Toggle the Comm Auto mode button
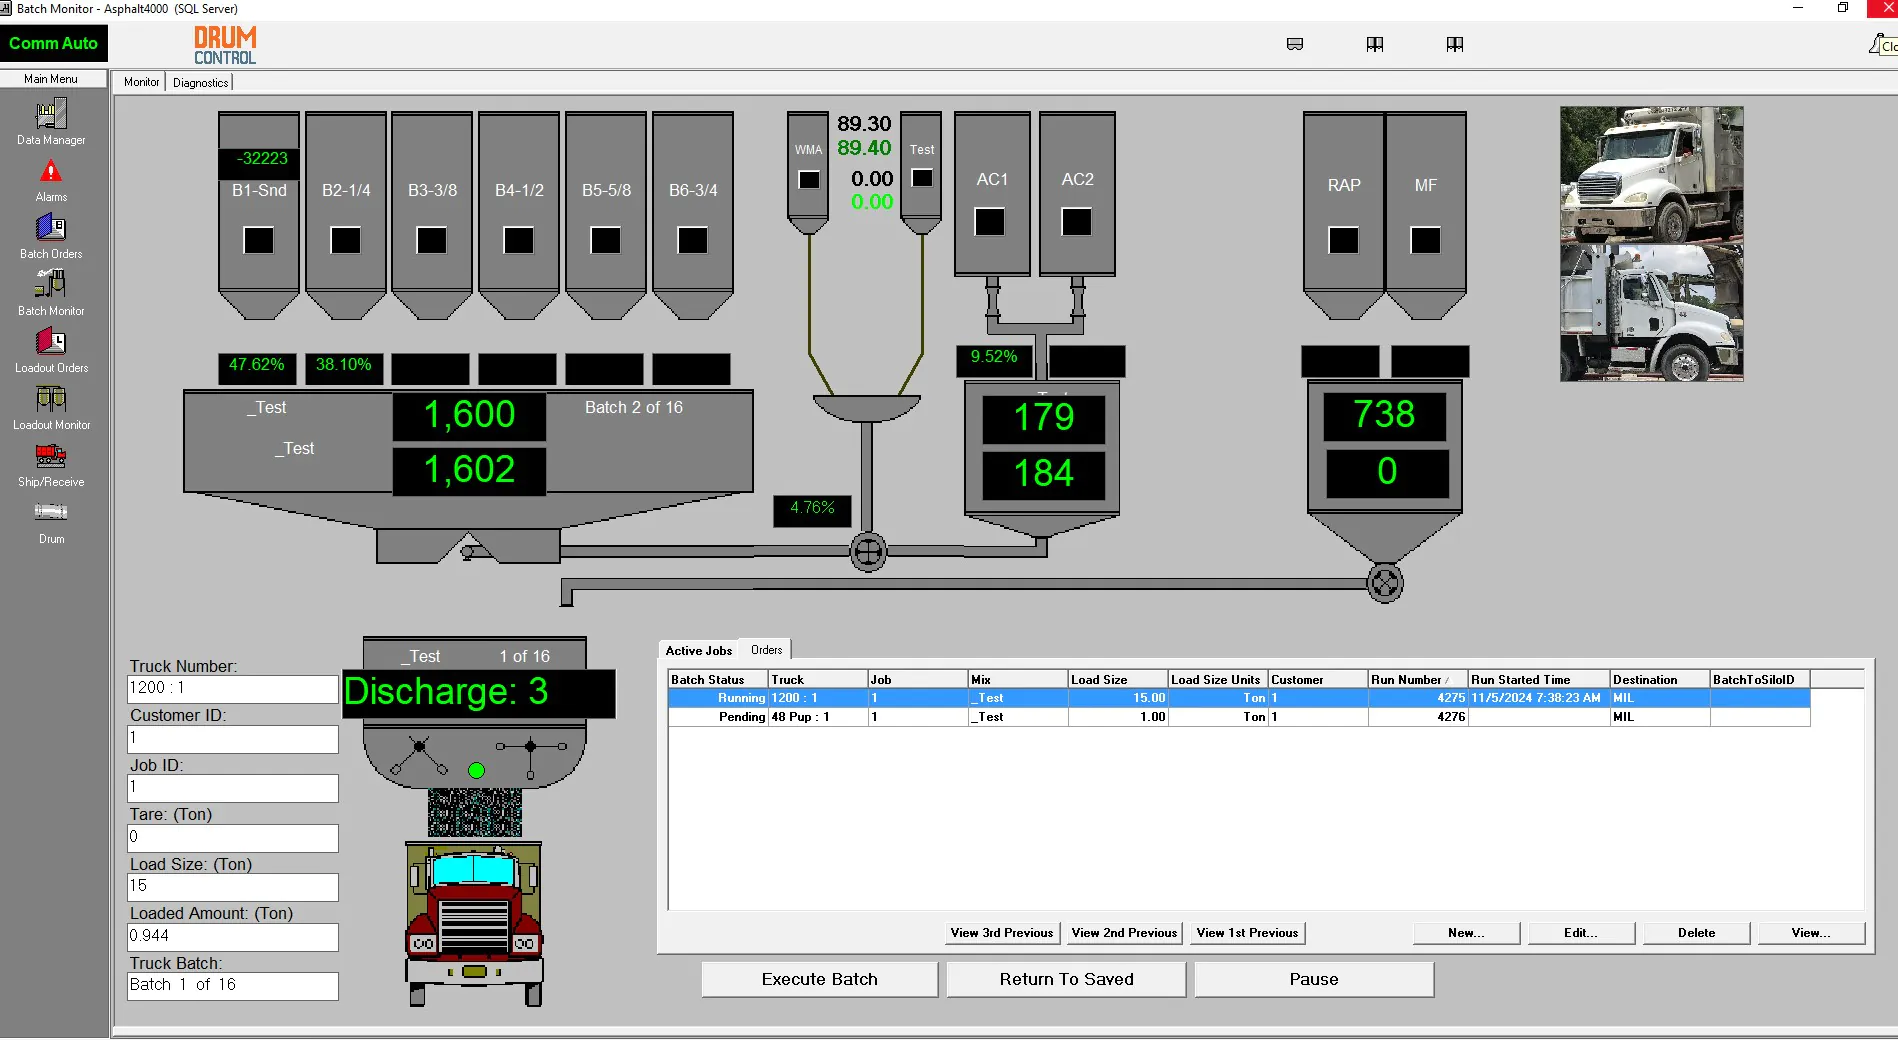The width and height of the screenshot is (1898, 1040). [x=54, y=43]
